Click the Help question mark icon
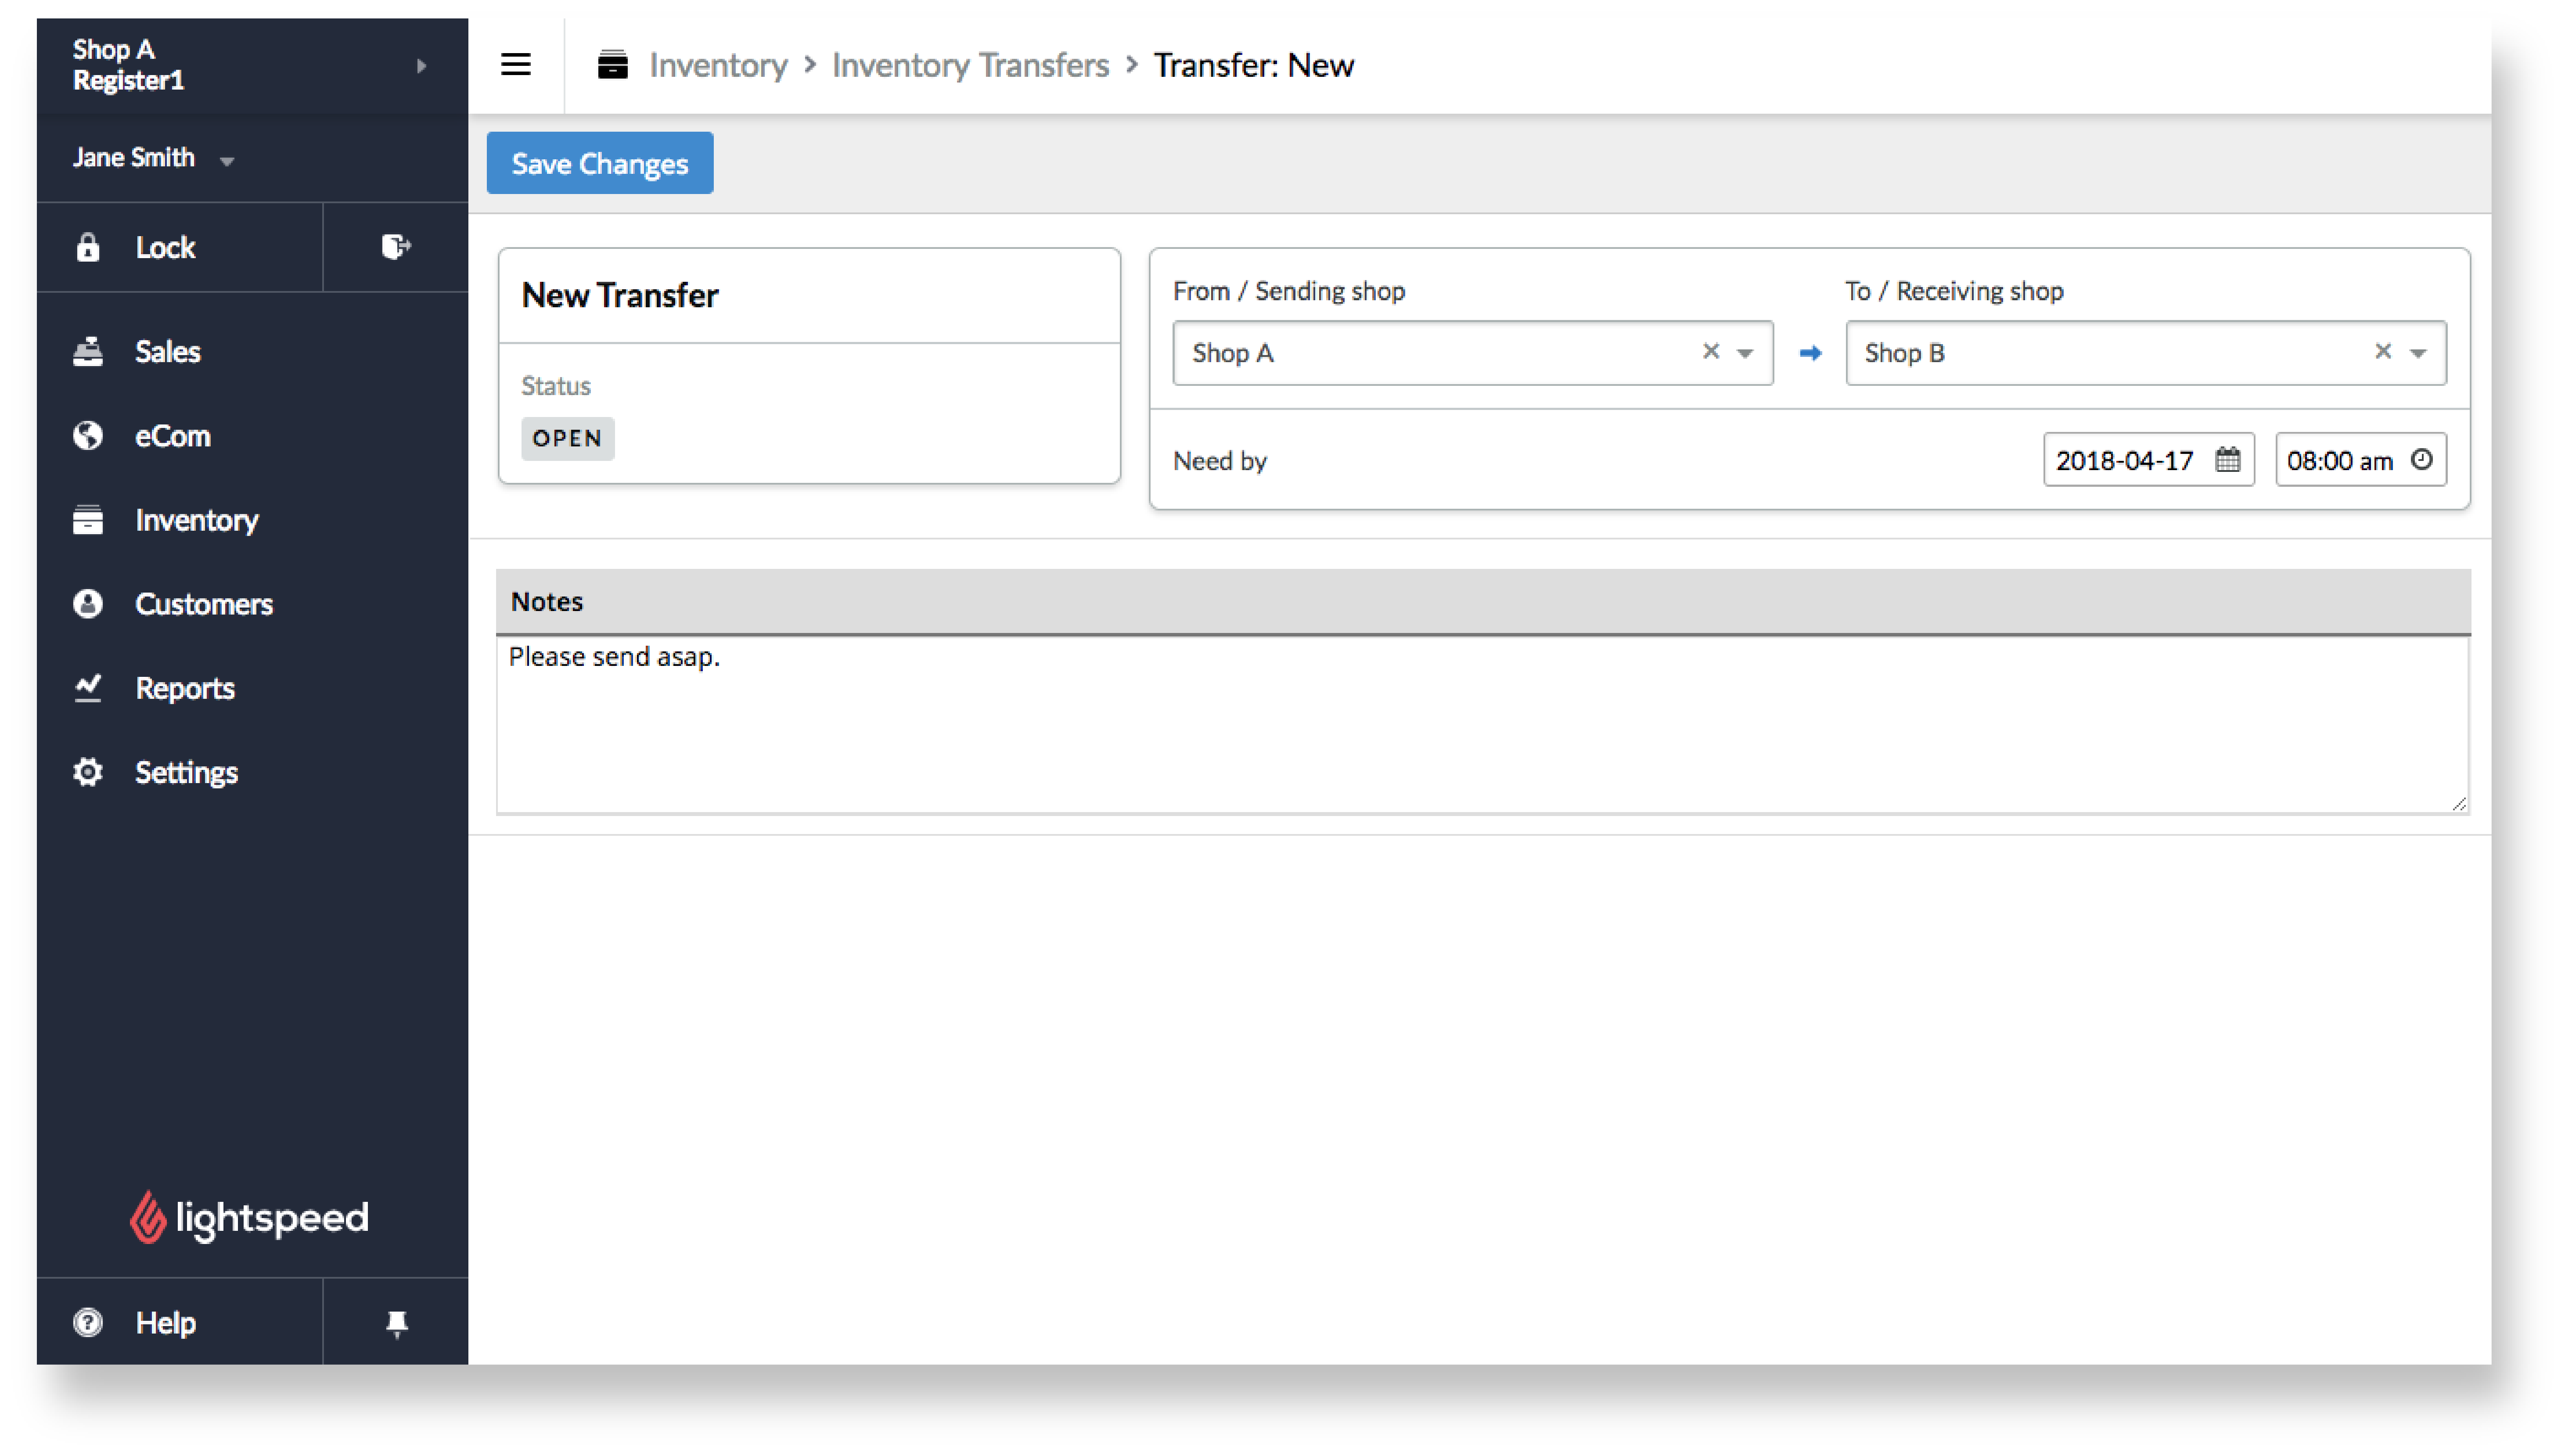This screenshot has height=1456, width=2565. tap(88, 1322)
